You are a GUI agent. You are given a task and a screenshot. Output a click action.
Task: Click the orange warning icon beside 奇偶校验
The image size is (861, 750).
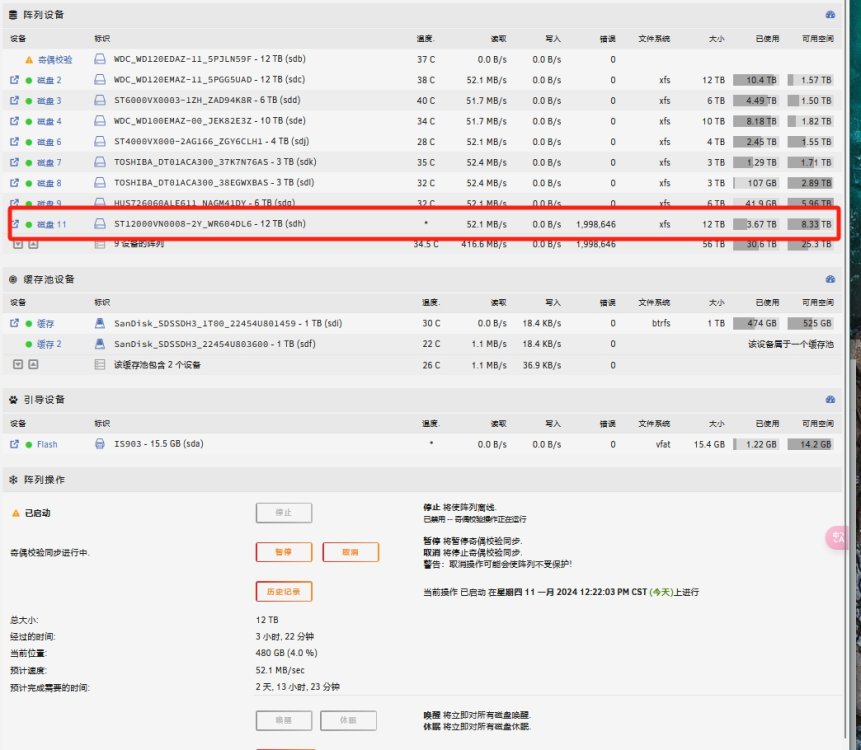29,59
